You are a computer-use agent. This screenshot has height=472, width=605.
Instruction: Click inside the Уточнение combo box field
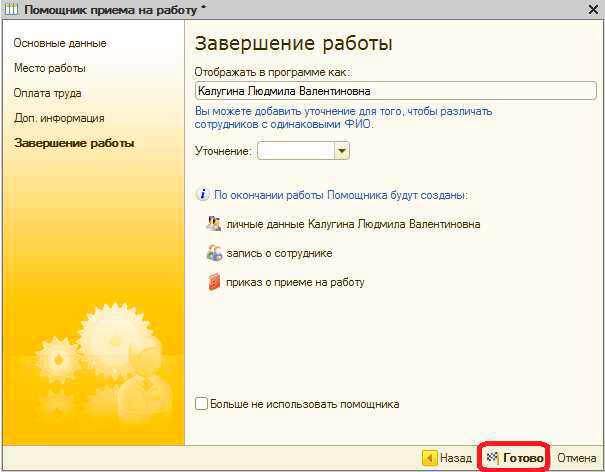[296, 151]
